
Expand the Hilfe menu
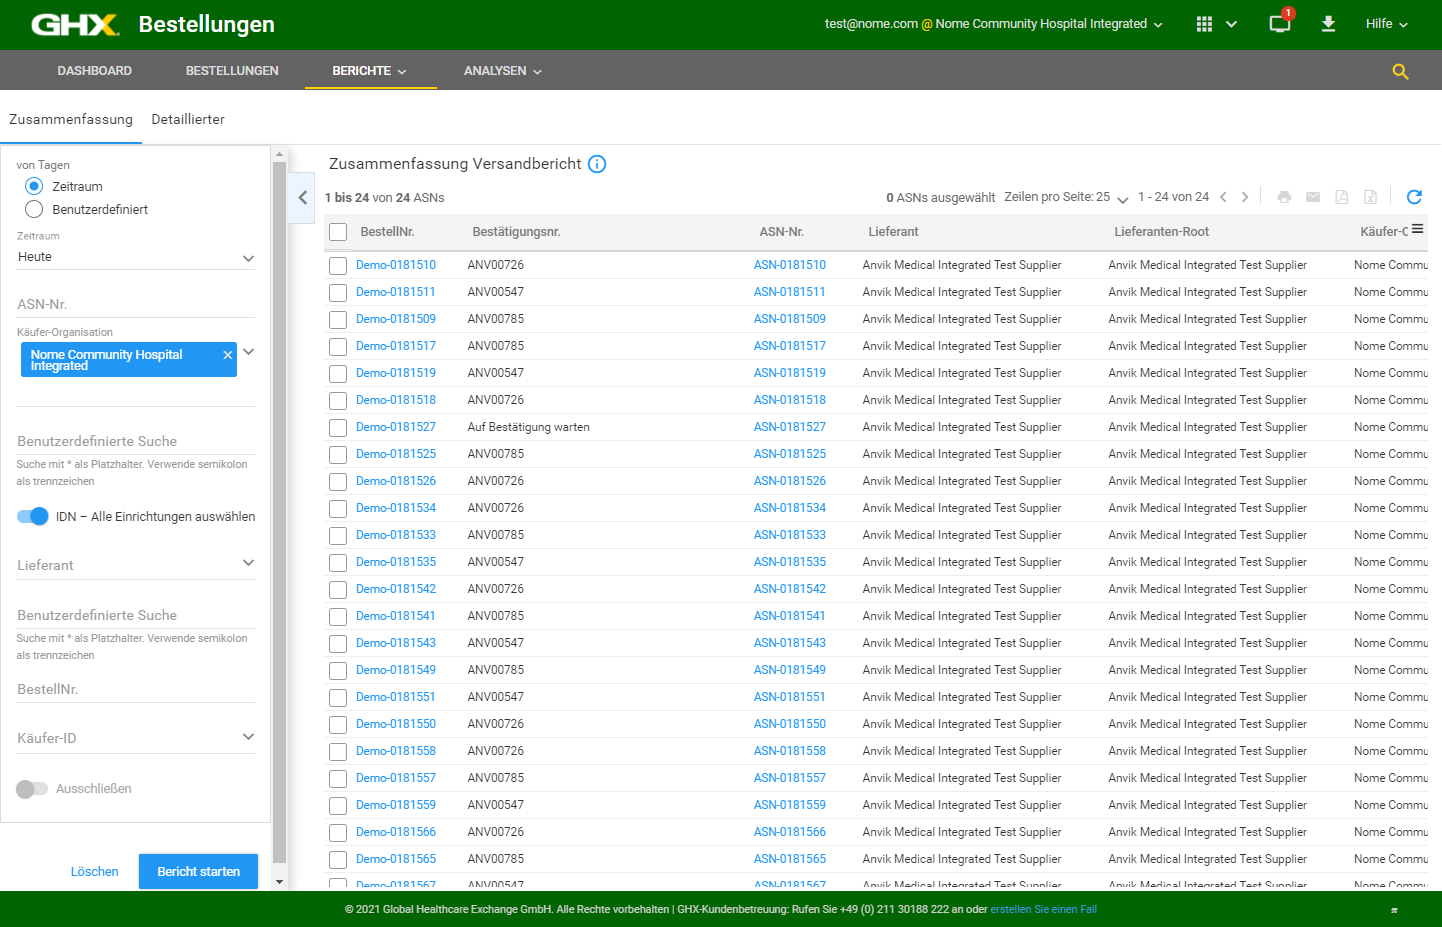click(1387, 24)
